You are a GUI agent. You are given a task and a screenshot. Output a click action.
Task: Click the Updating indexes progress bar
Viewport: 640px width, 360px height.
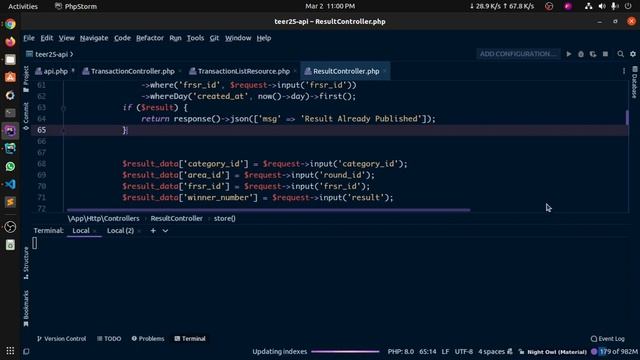pyautogui.click(x=345, y=351)
